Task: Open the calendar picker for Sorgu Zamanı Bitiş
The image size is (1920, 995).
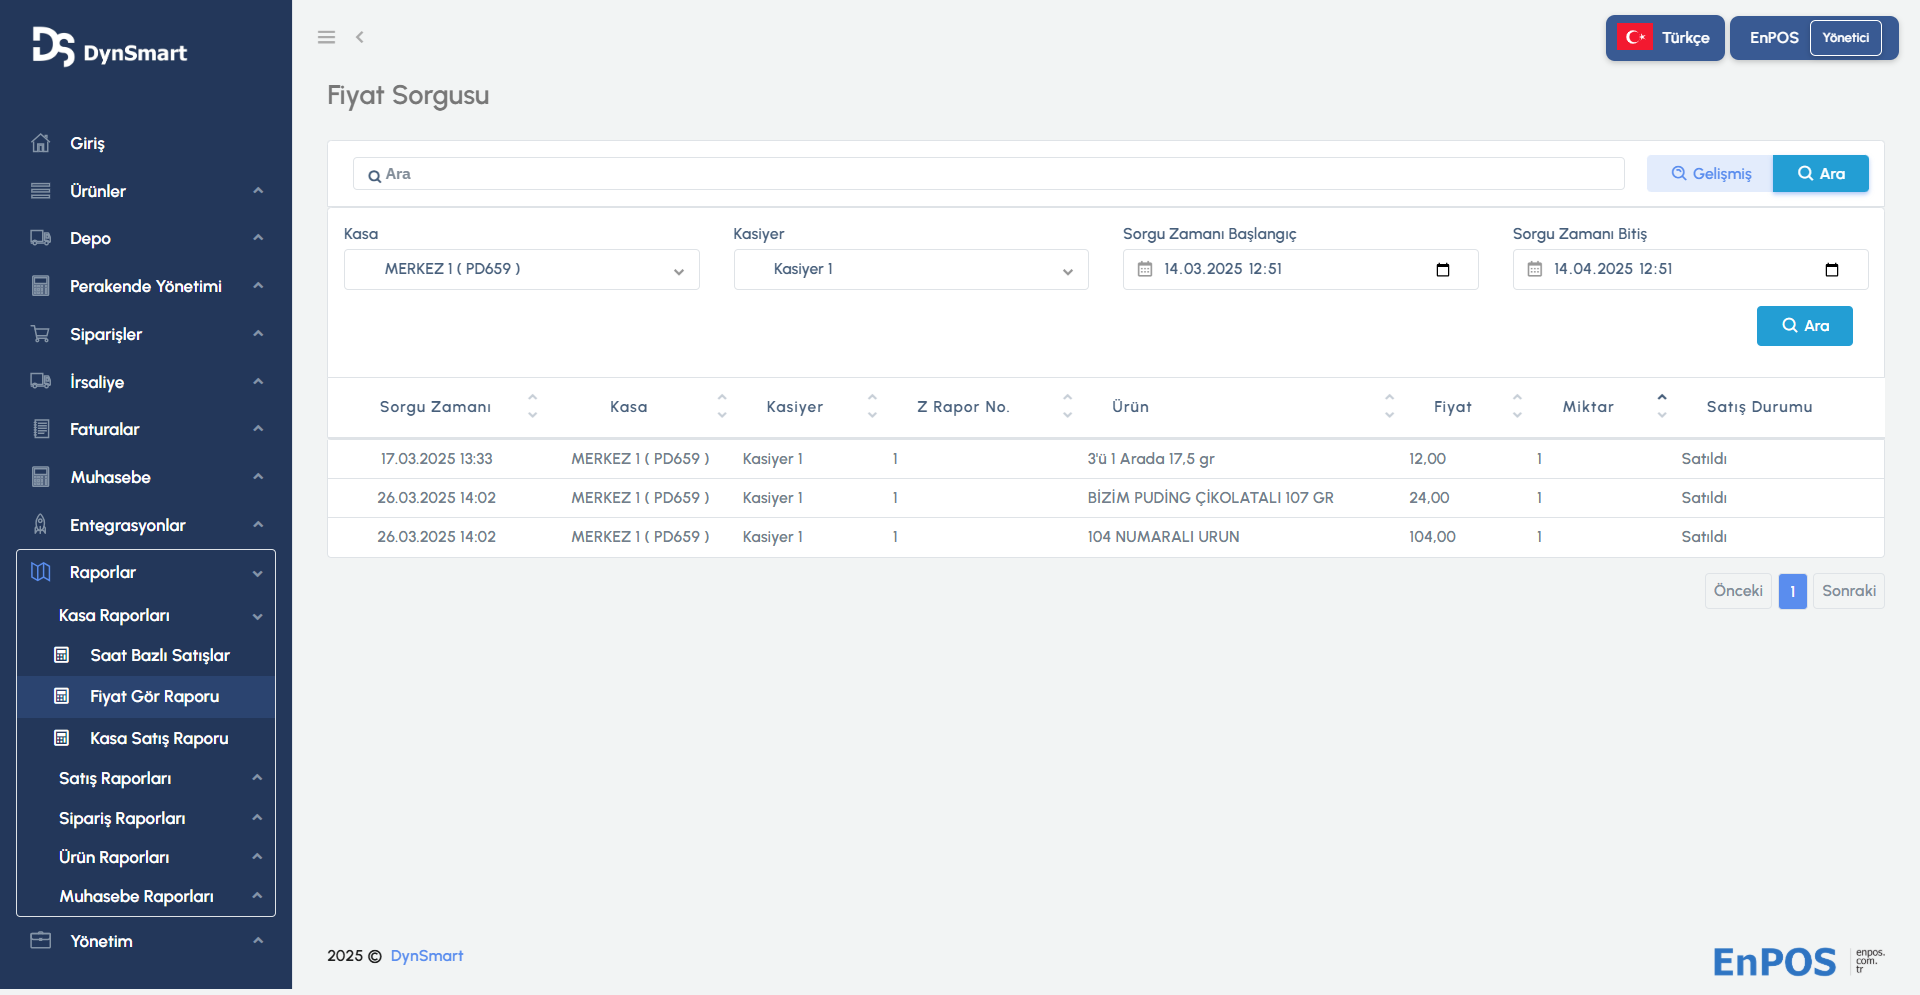Action: point(1831,270)
